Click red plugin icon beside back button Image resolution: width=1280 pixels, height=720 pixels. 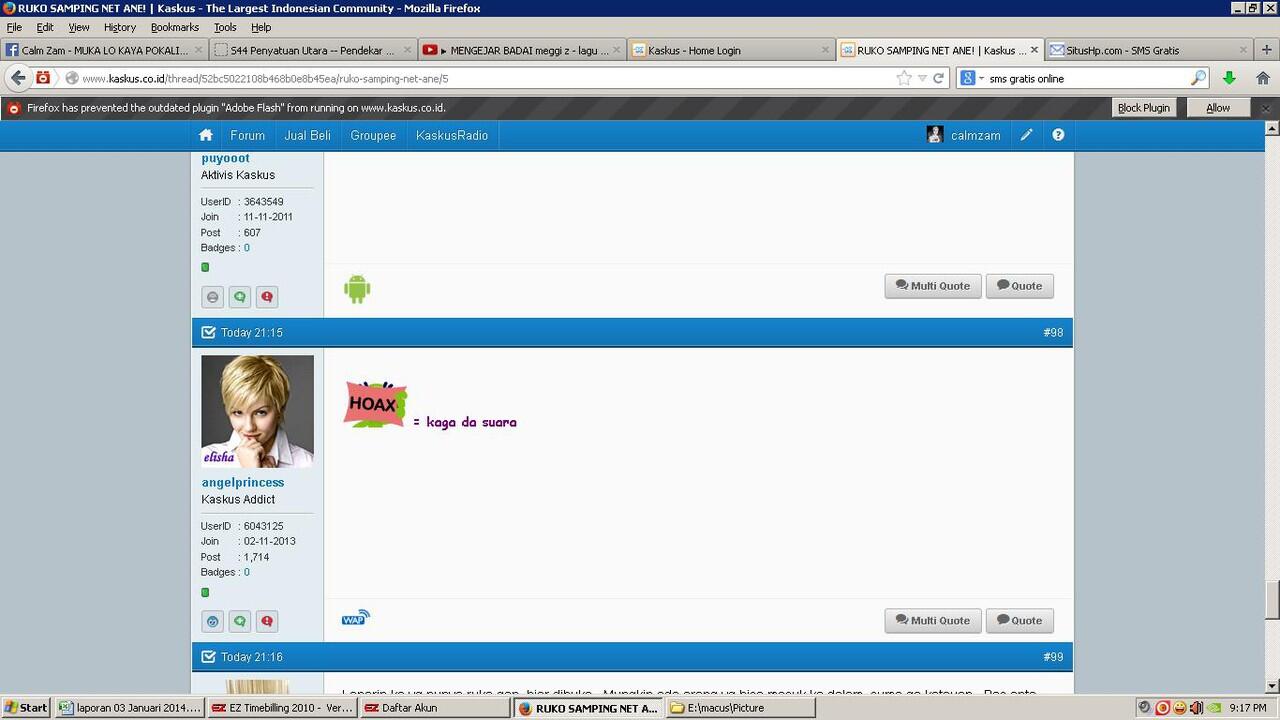(x=43, y=78)
